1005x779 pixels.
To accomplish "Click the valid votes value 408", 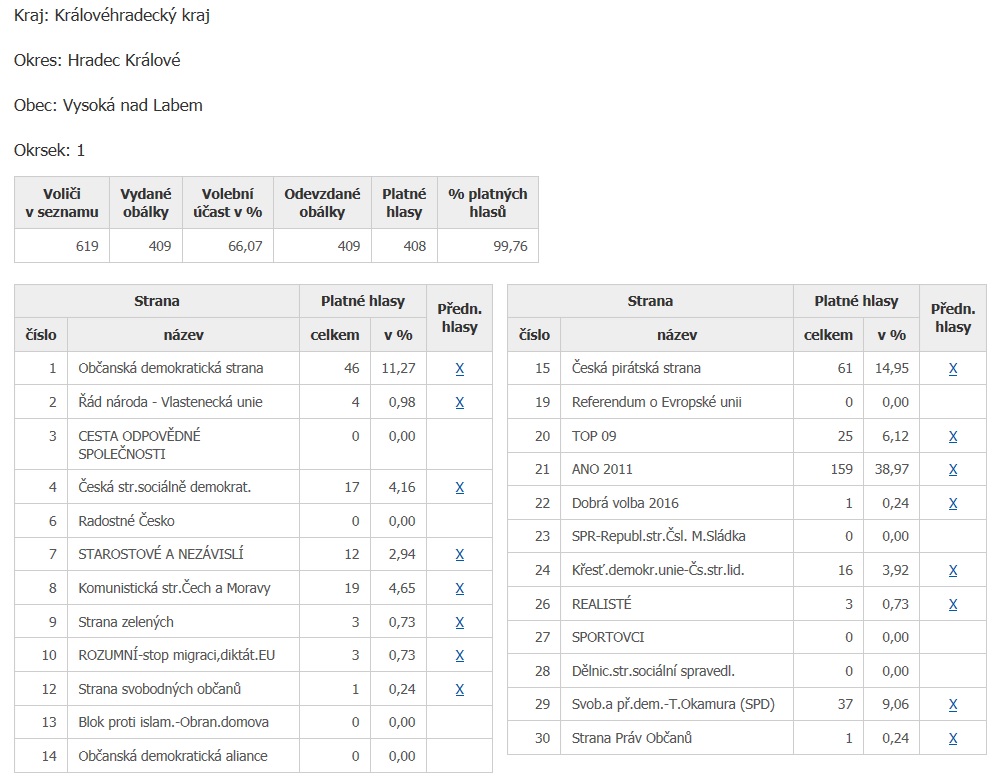I will pos(415,246).
